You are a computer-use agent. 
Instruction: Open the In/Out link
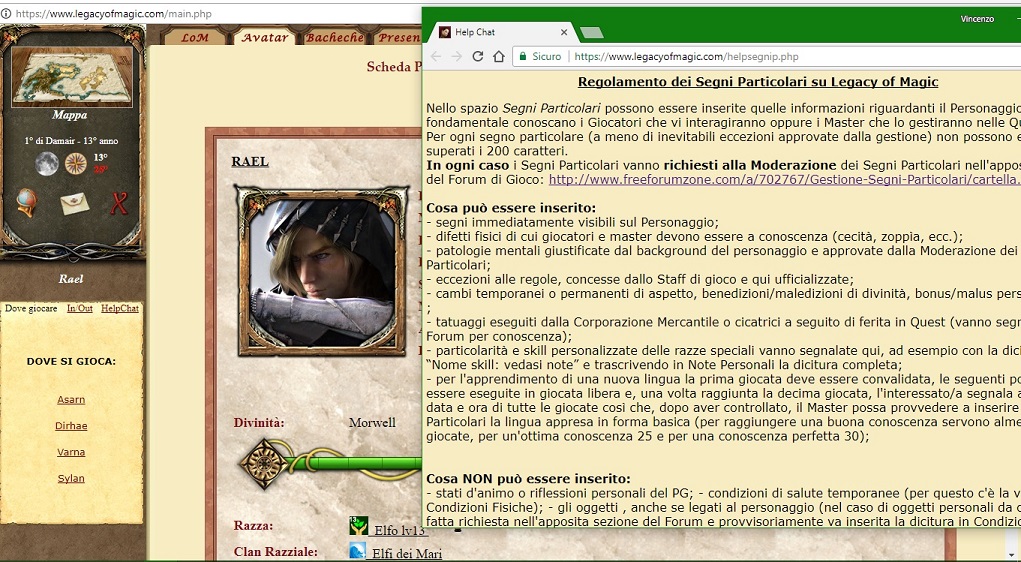pos(80,309)
